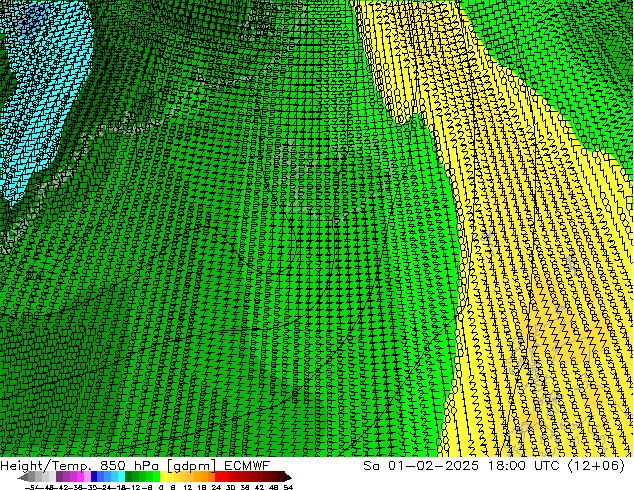Screen dimensions: 634x490
Task: Click the bright red legend swatch above 24
Action: (218, 476)
